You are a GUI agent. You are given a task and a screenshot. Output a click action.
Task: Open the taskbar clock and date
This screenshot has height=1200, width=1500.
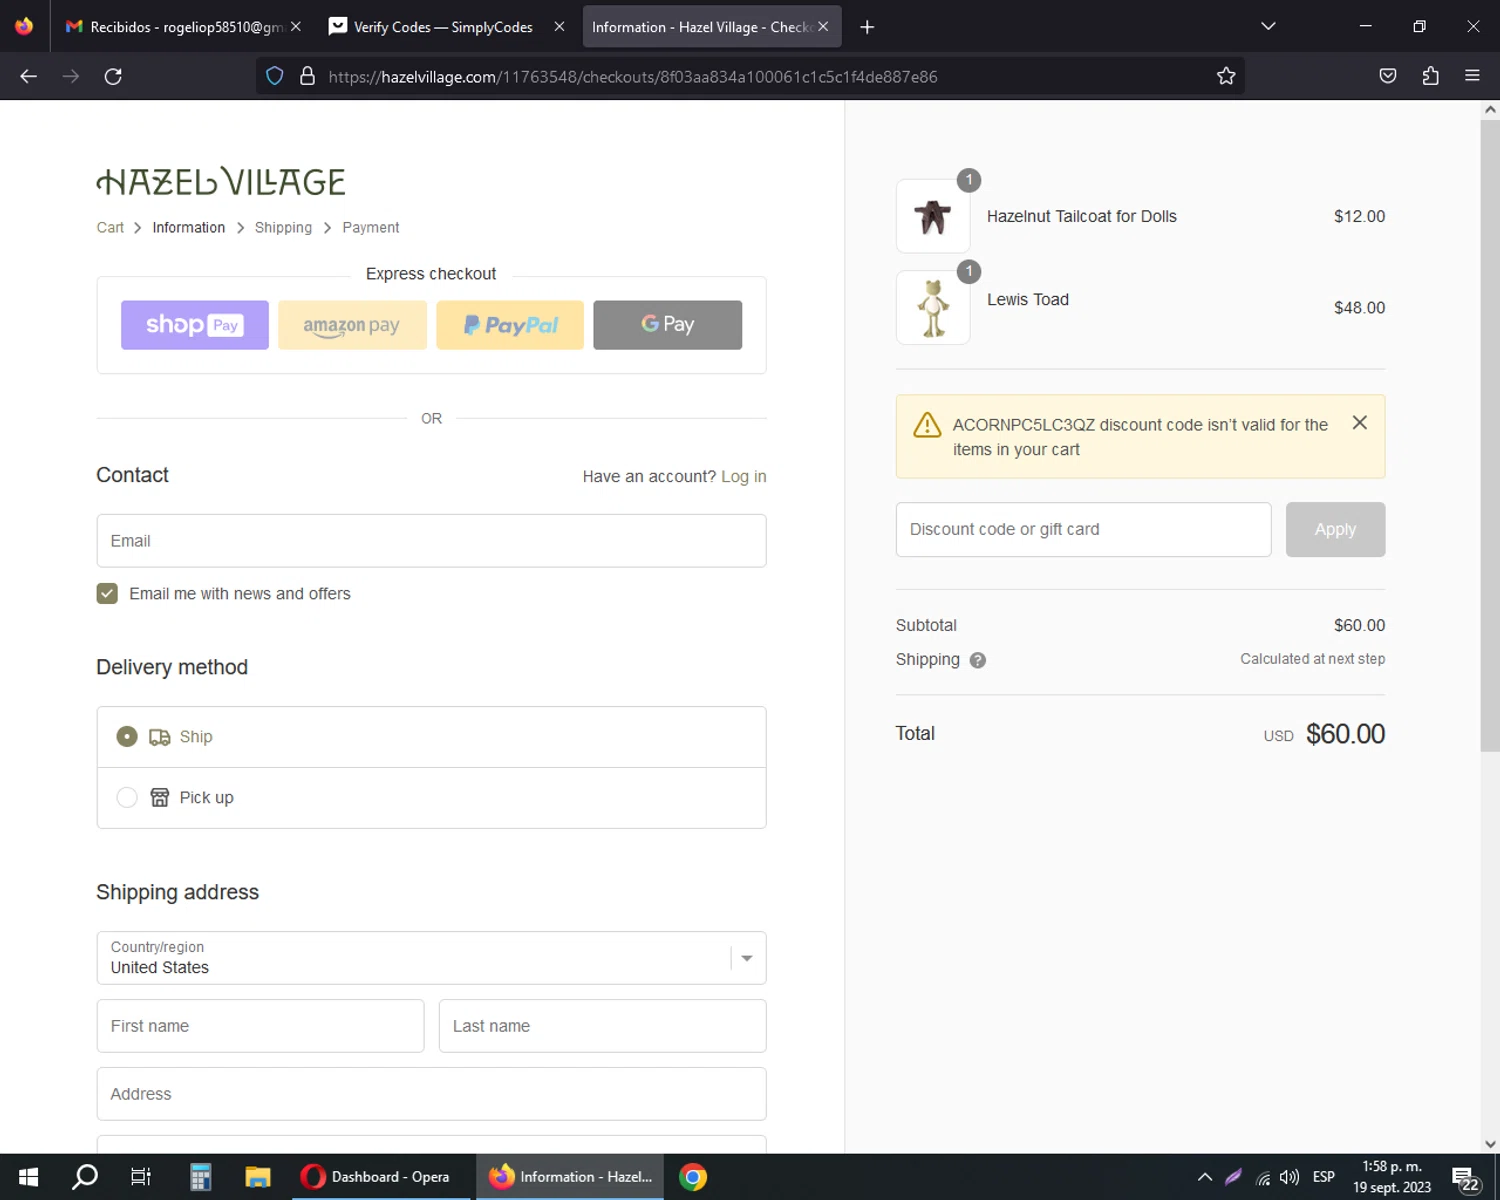click(x=1392, y=1177)
